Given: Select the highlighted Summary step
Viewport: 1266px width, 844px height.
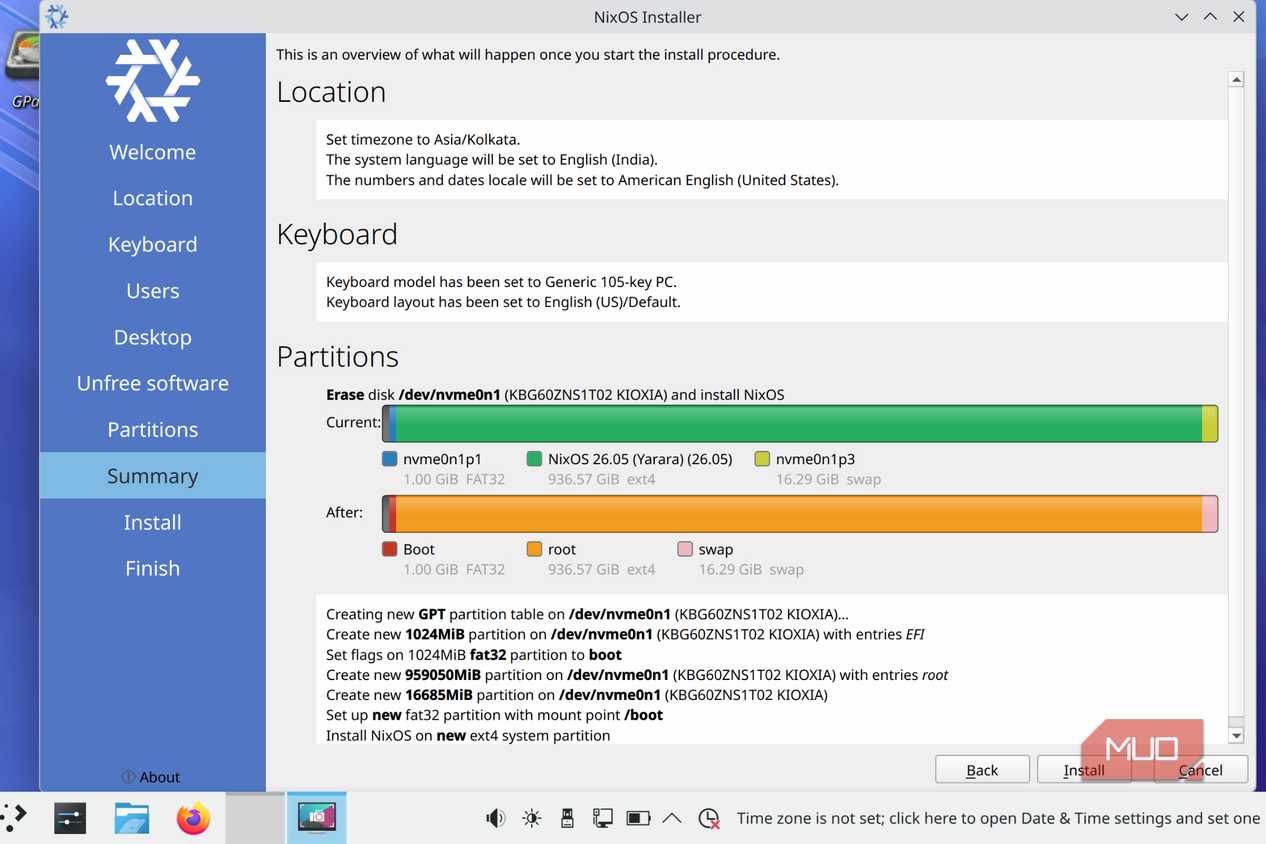Looking at the screenshot, I should [x=153, y=476].
